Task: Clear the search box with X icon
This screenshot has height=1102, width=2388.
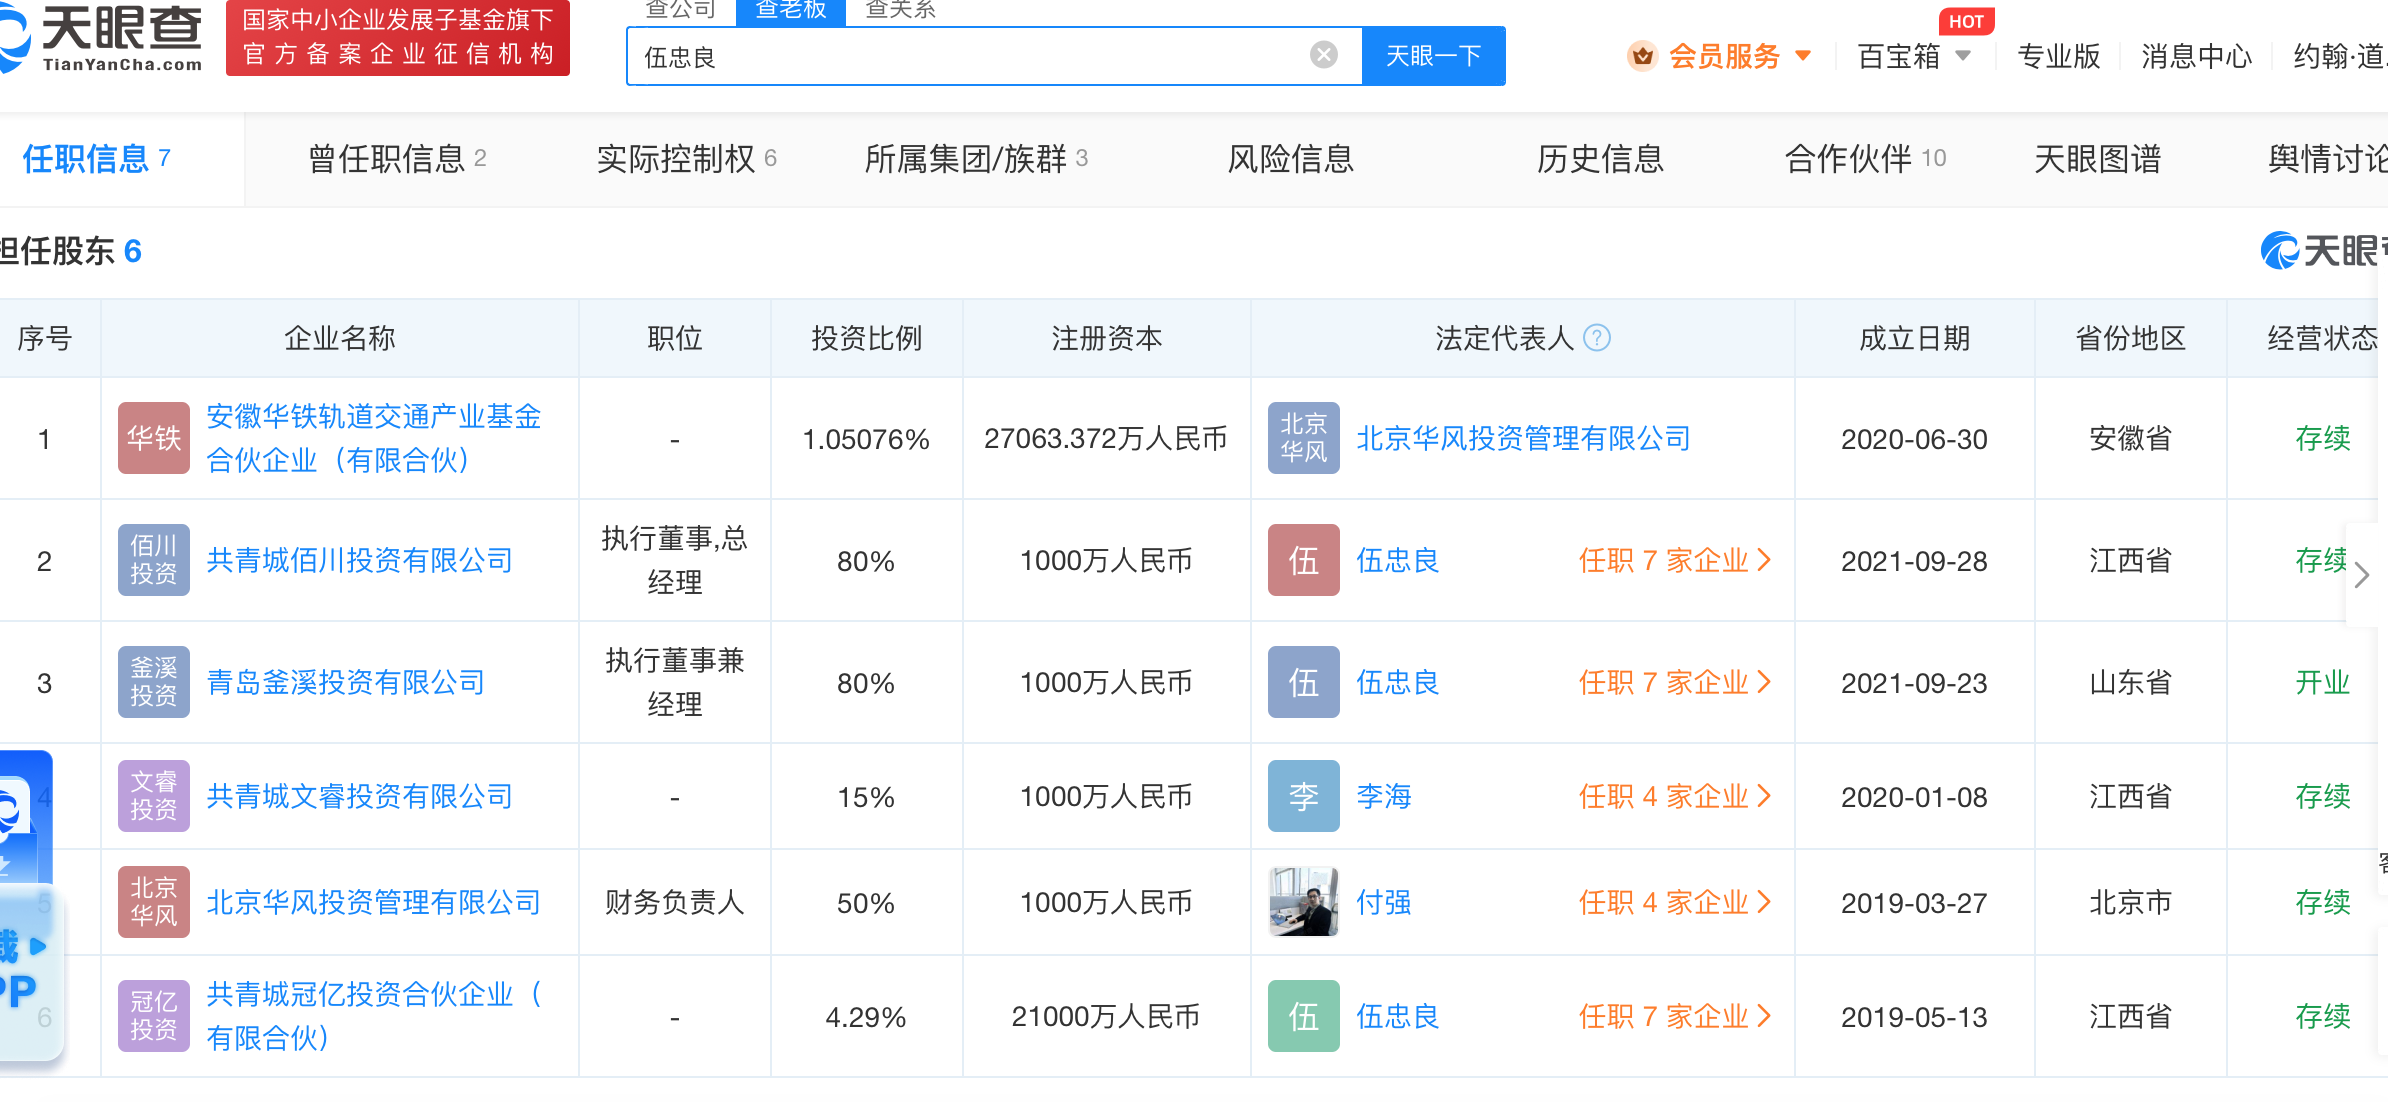Action: tap(1323, 55)
